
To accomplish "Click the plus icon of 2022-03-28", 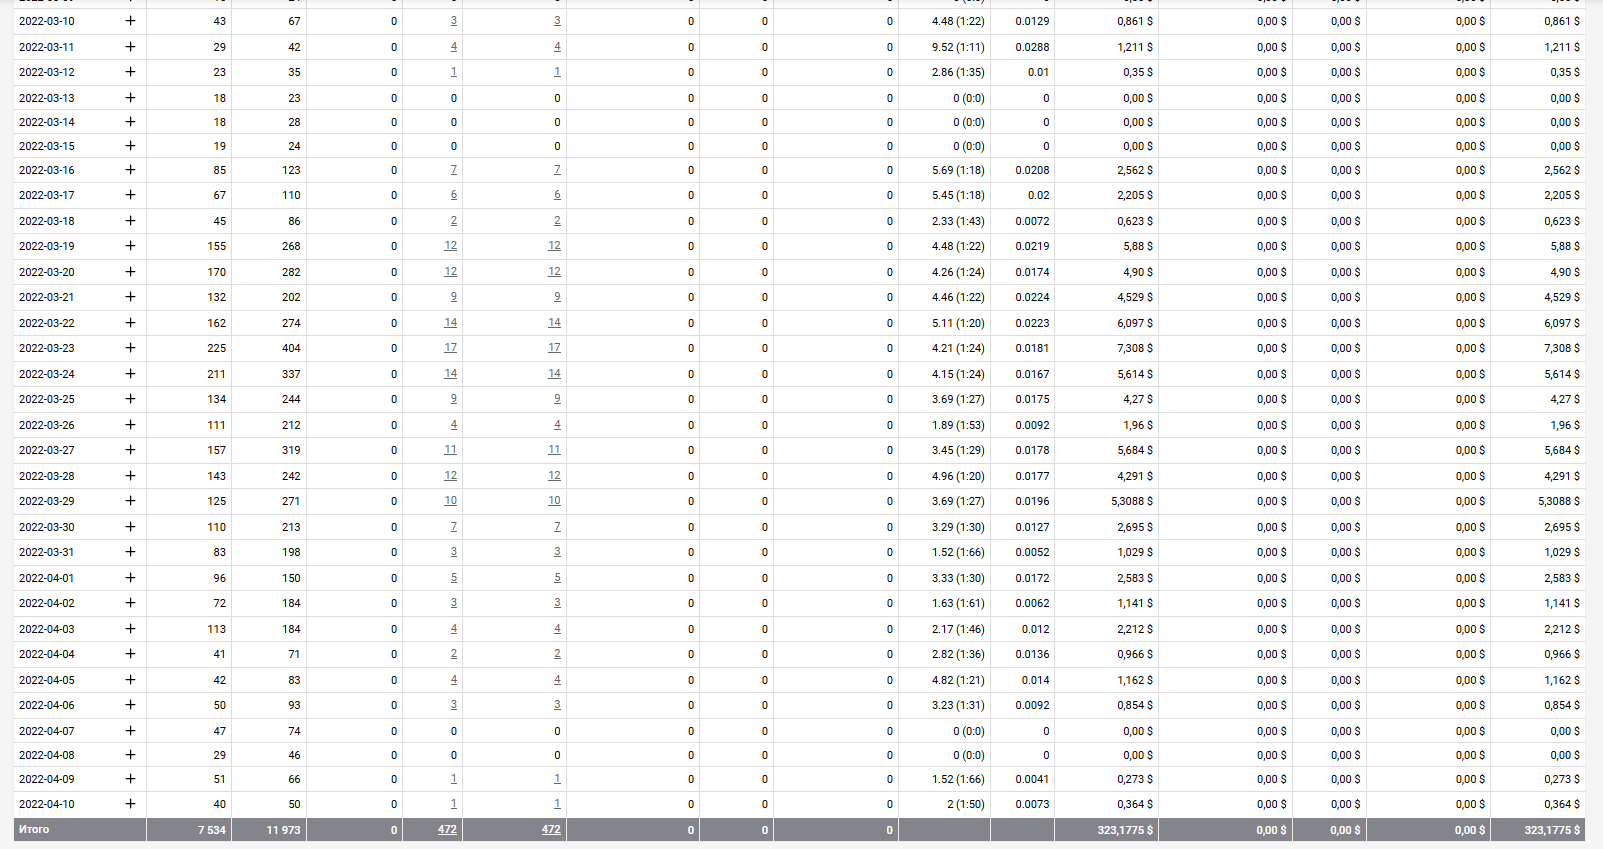I will pos(130,476).
